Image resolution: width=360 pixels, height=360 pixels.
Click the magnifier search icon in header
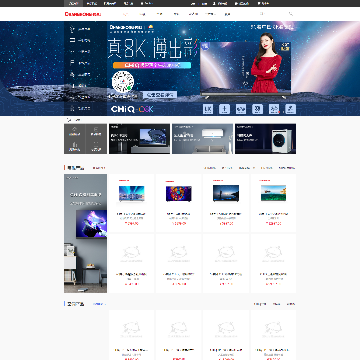[x=291, y=14]
